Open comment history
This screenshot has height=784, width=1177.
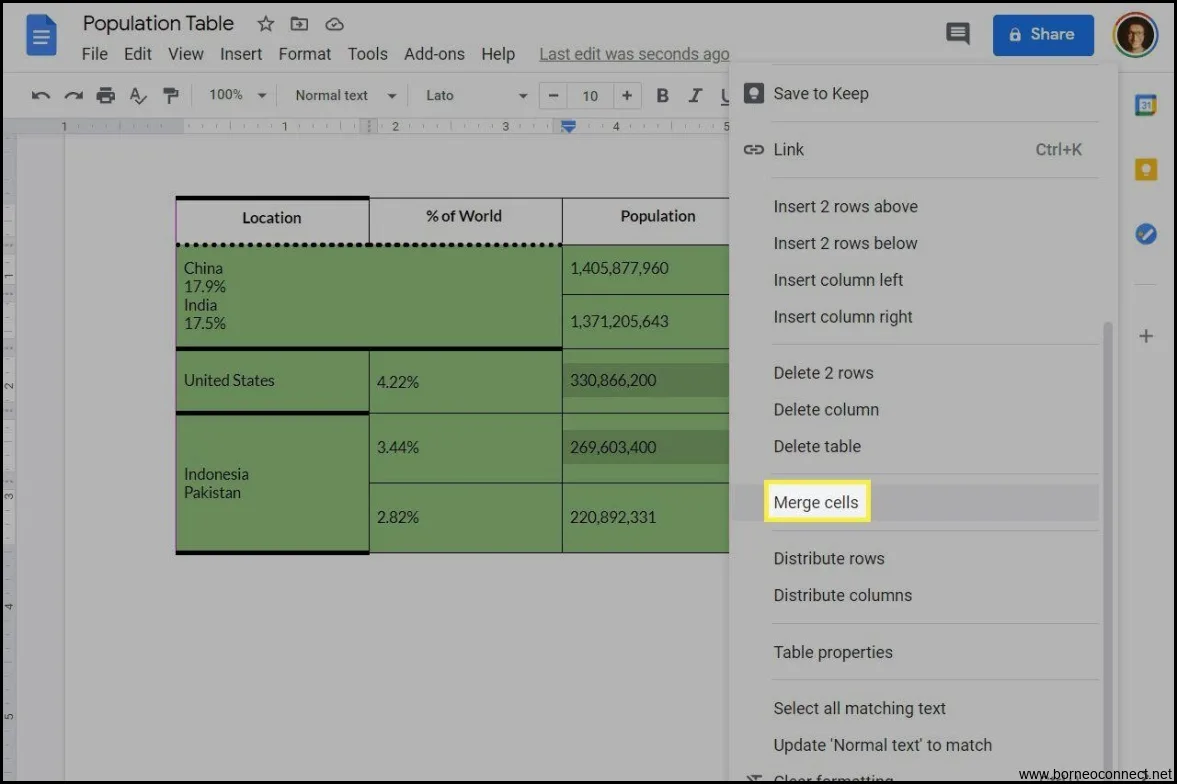pos(957,33)
